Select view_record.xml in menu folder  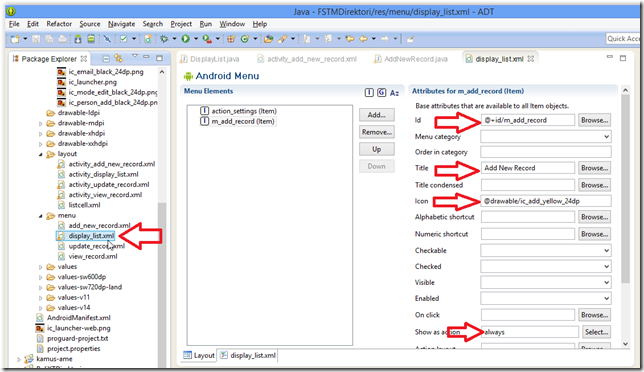[x=87, y=256]
